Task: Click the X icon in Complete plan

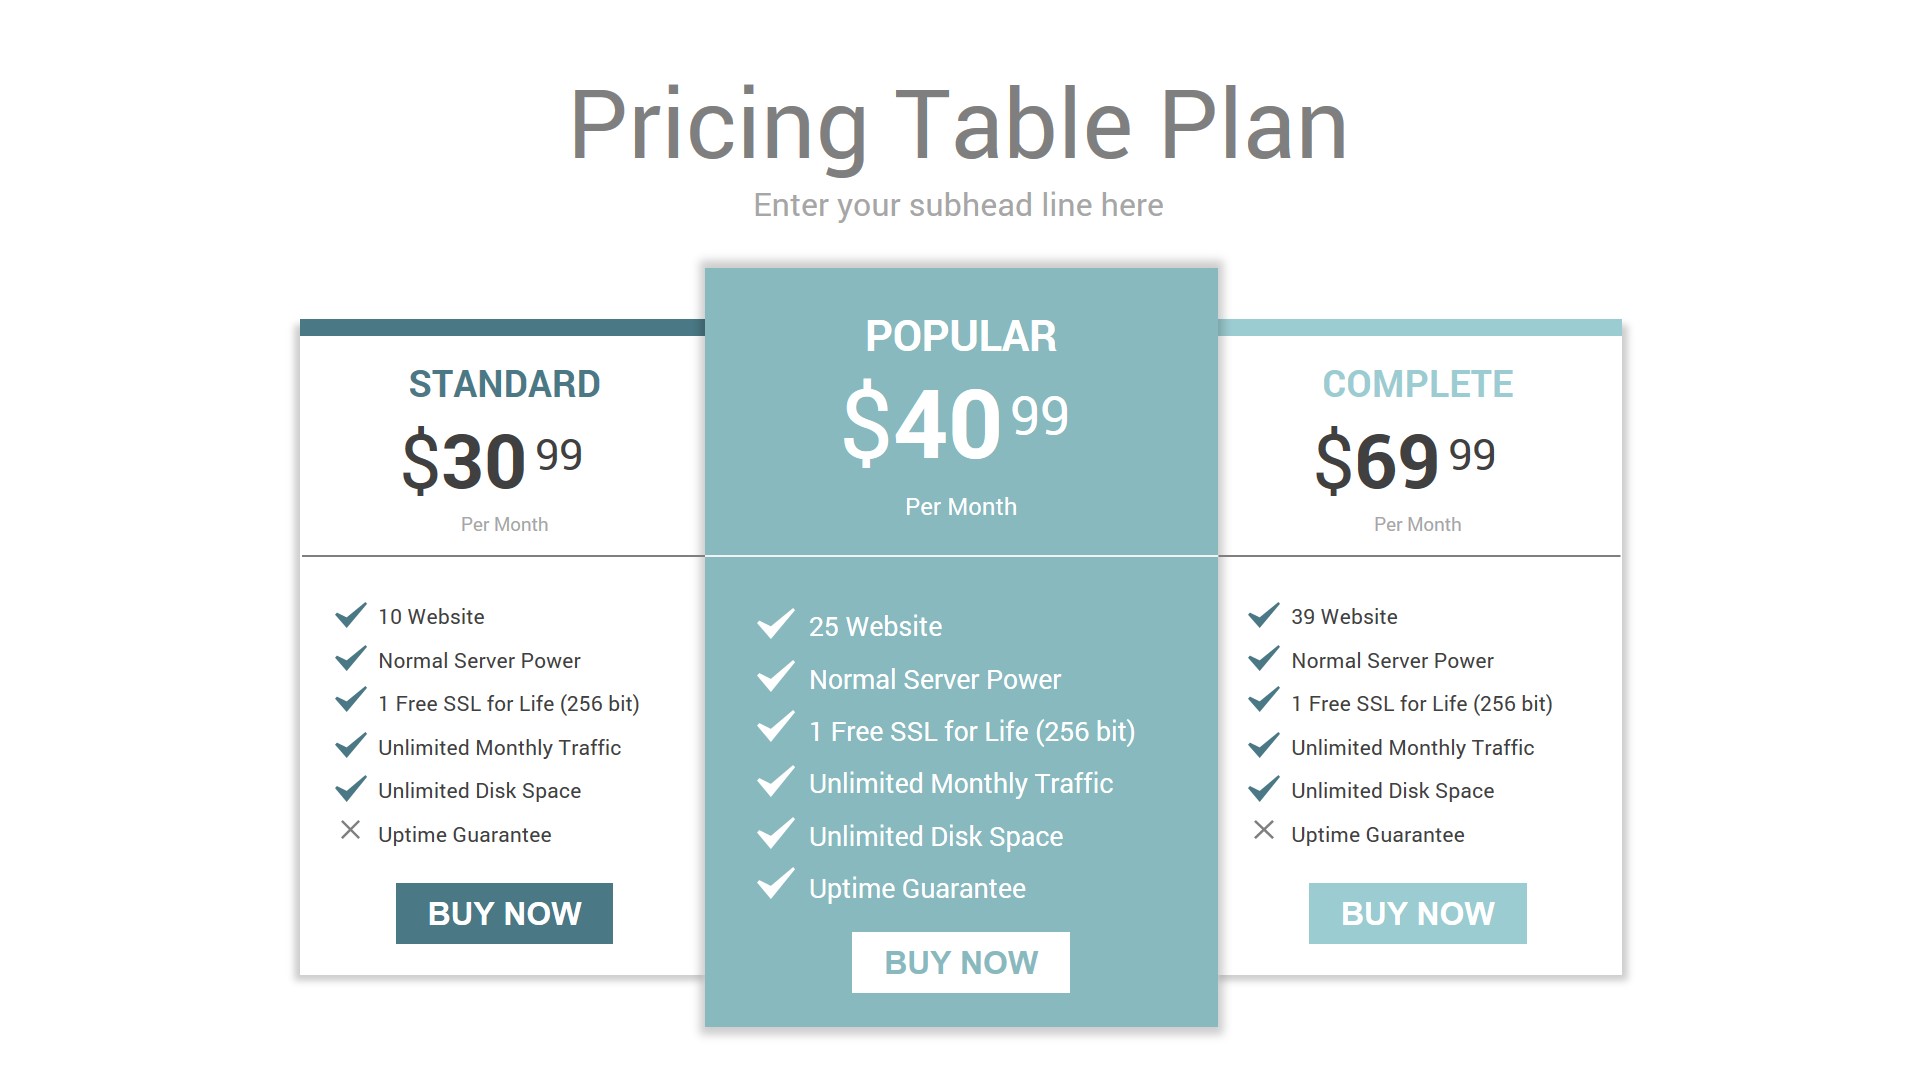Action: pyautogui.click(x=1264, y=831)
